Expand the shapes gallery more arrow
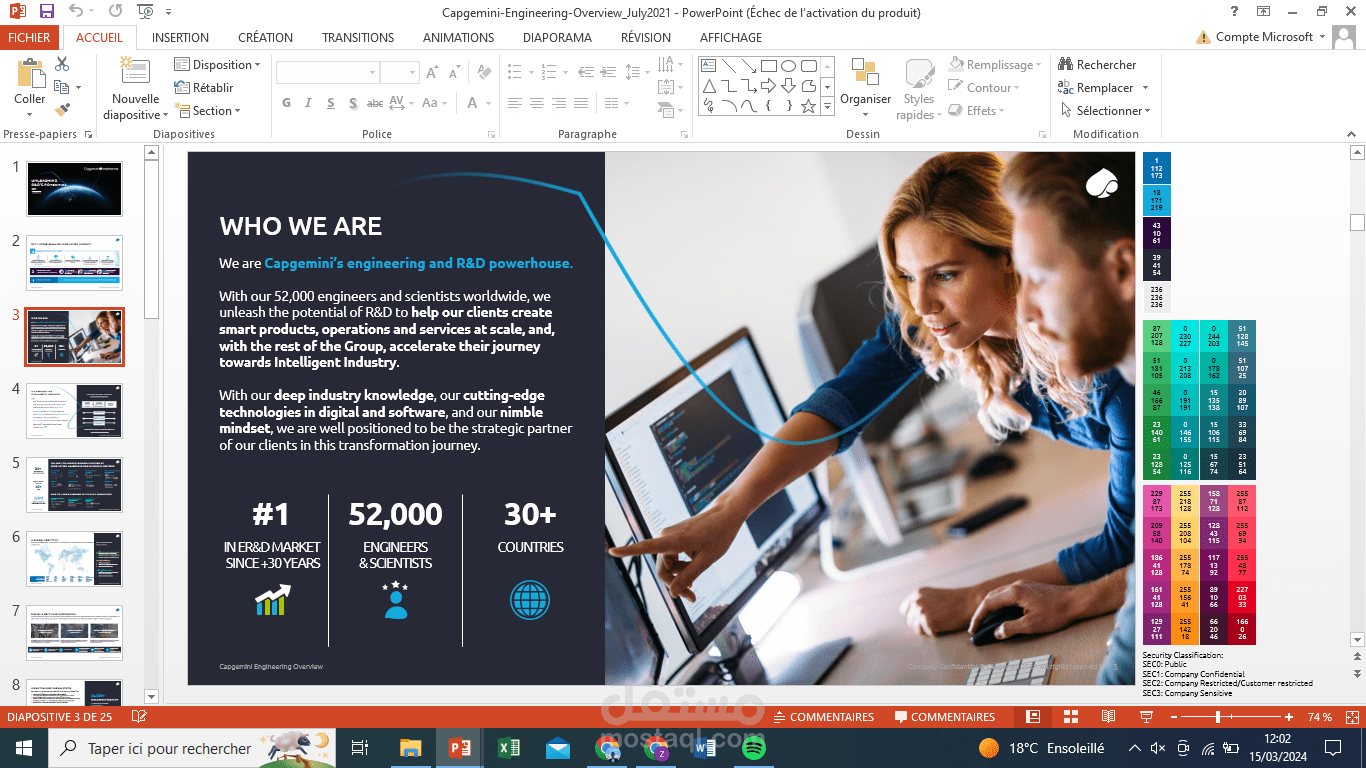1366x768 pixels. 828,106
